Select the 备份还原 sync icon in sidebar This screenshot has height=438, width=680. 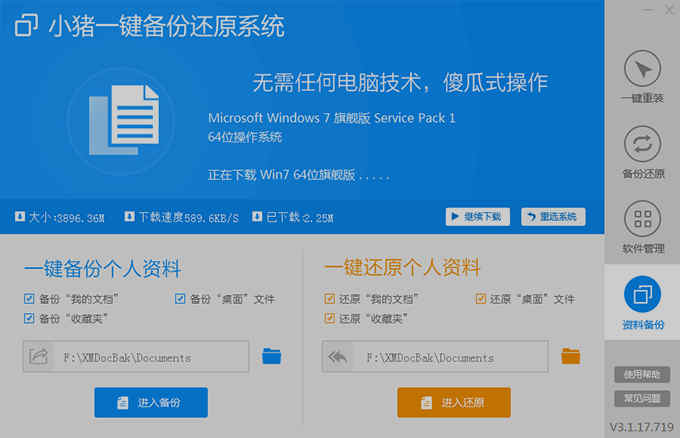pyautogui.click(x=642, y=144)
